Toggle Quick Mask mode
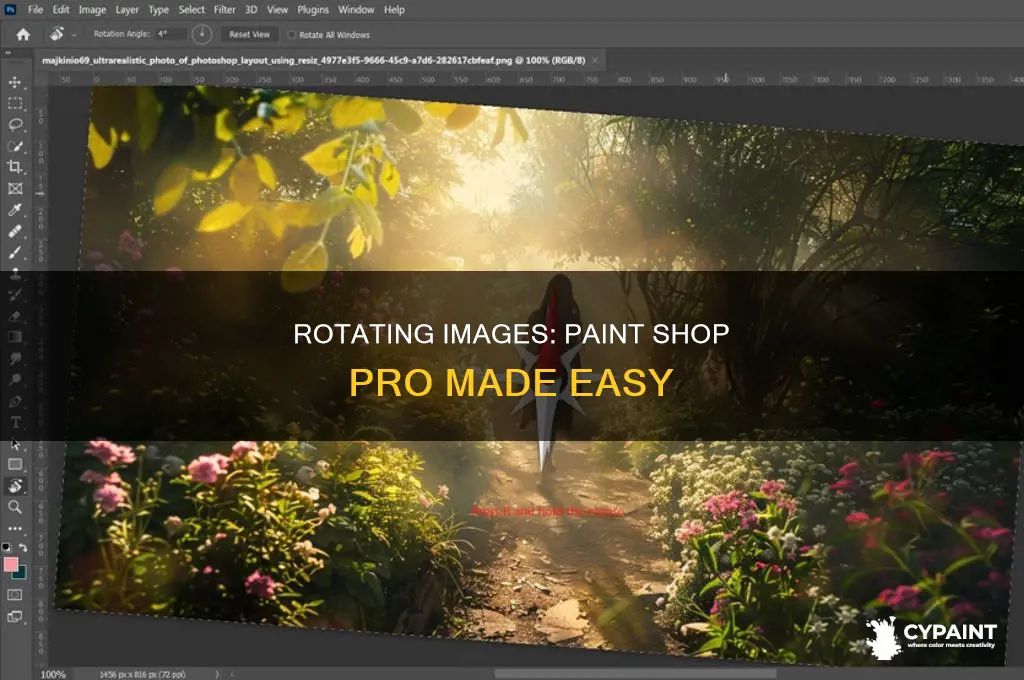 (14, 594)
